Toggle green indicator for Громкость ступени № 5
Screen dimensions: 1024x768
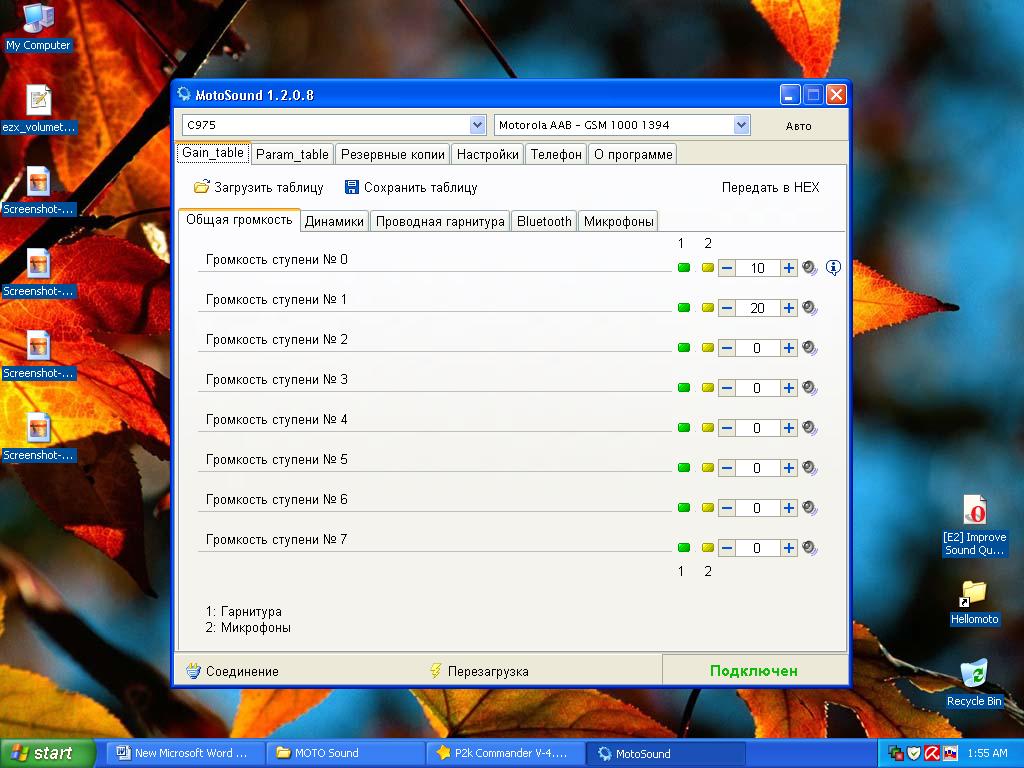pos(684,468)
